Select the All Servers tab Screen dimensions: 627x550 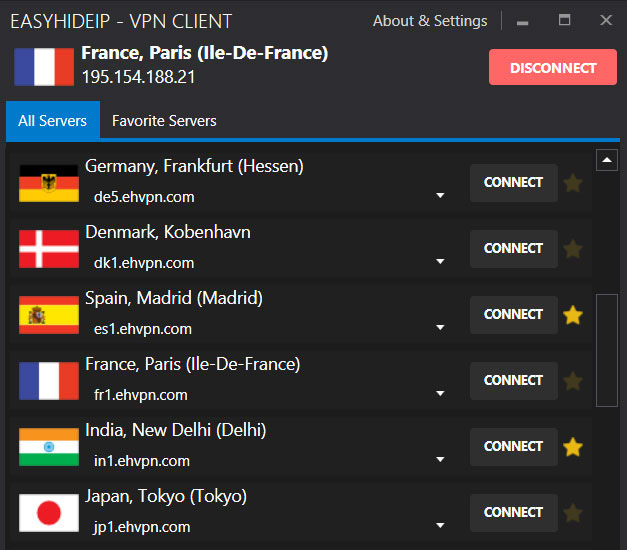tap(53, 121)
